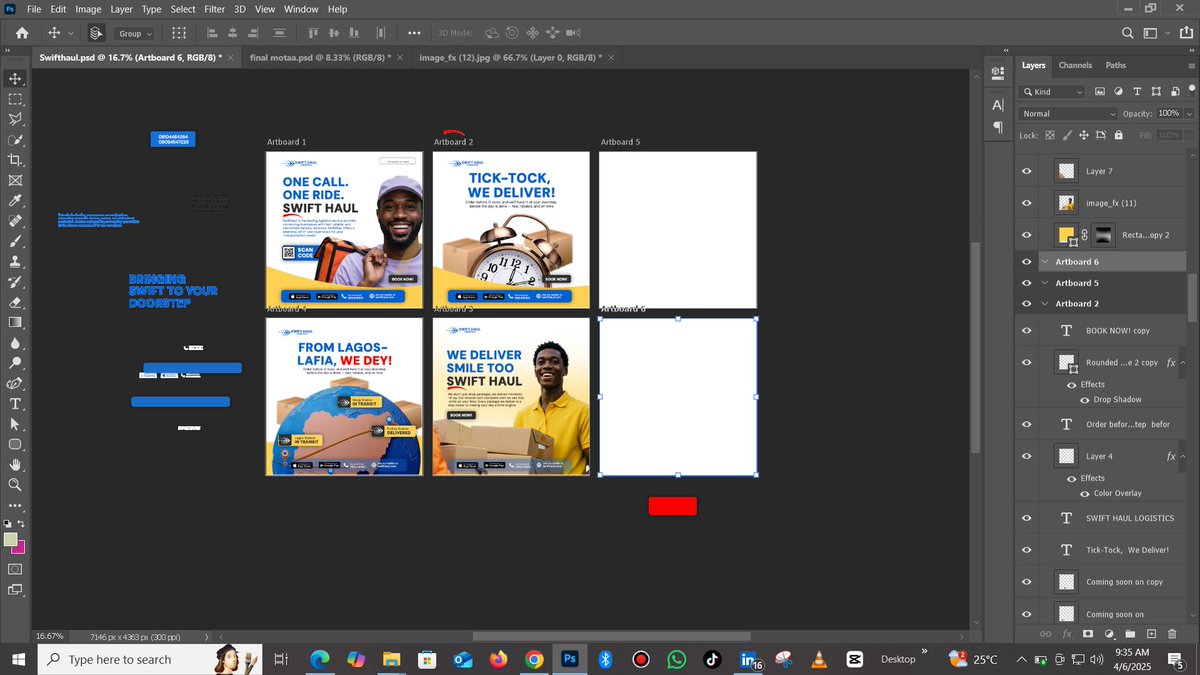
Task: Select the Rectangular Marquee tool
Action: [15, 99]
